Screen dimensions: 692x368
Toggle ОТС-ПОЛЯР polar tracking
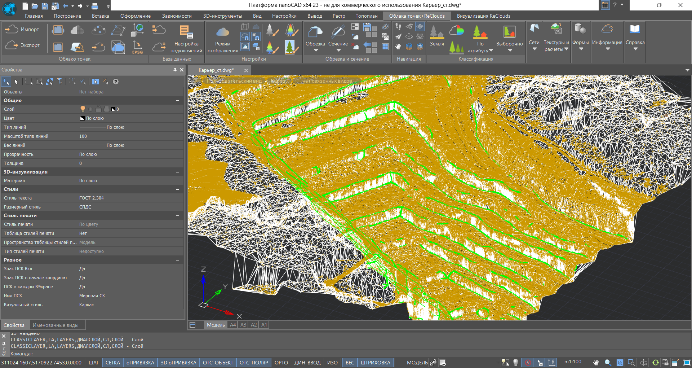pos(253,363)
